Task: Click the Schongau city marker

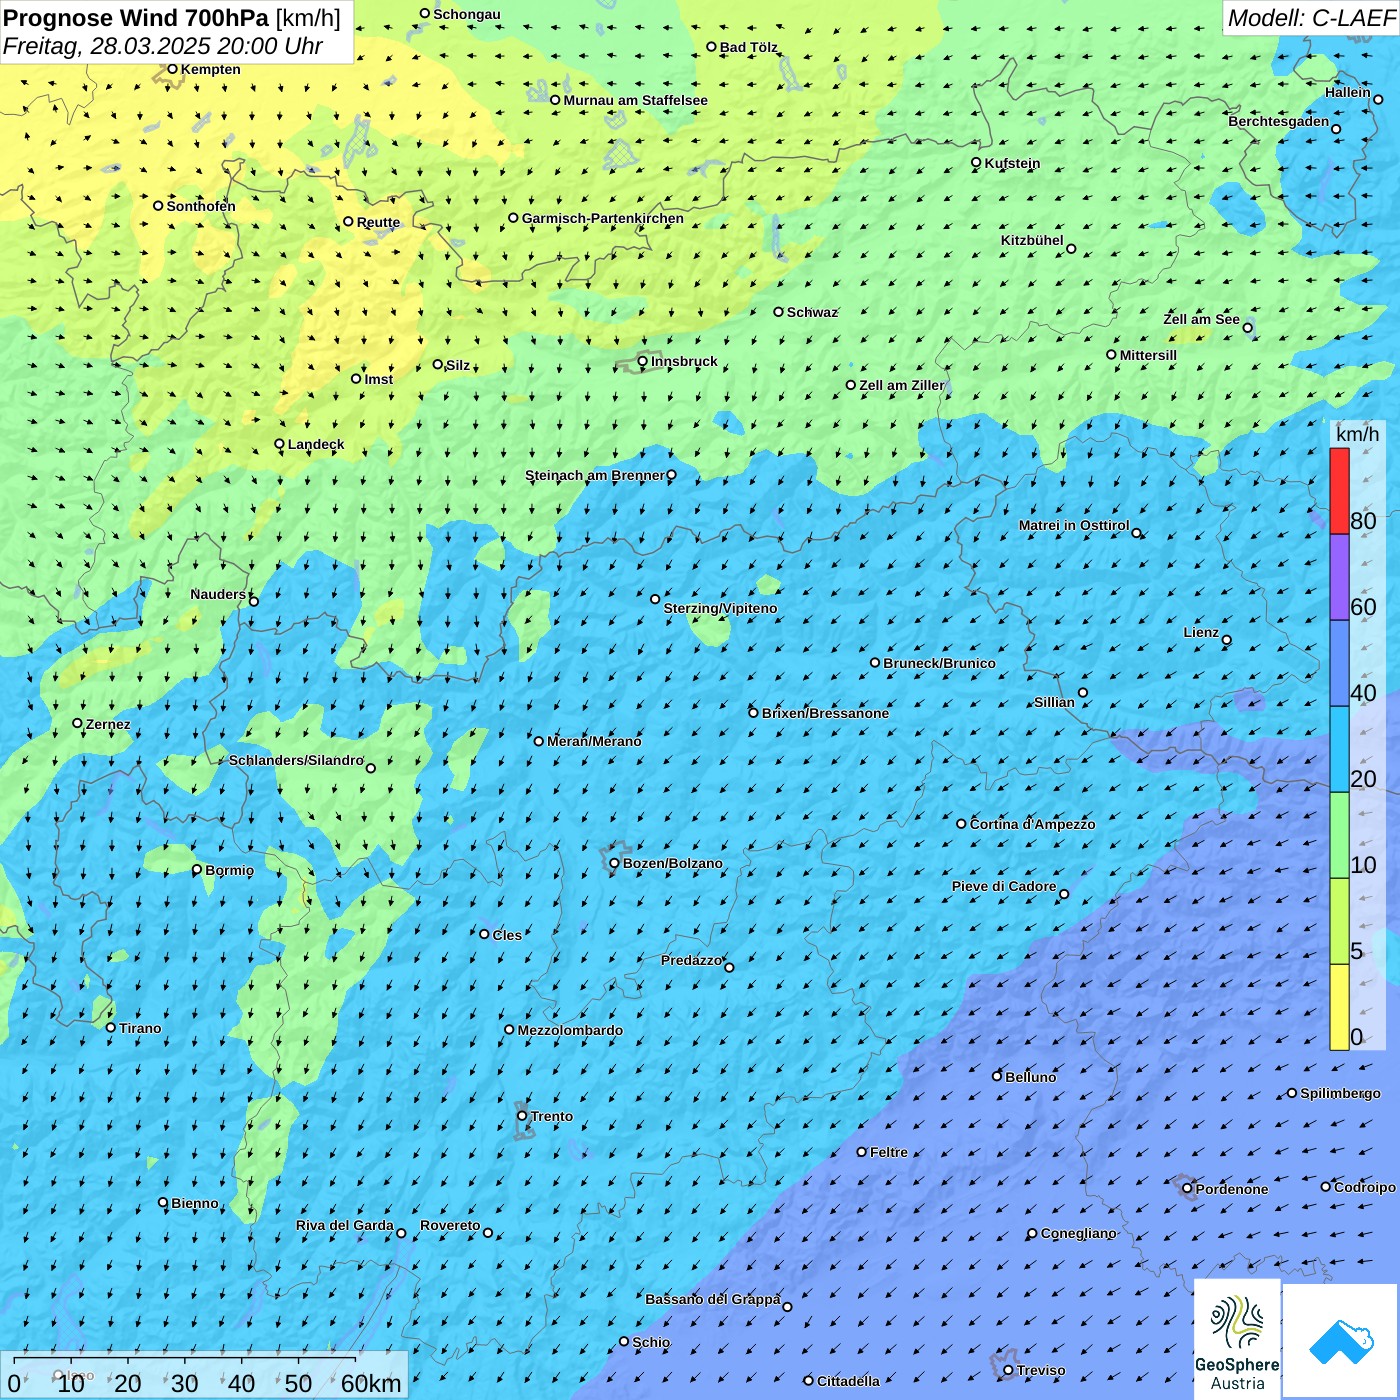Action: point(425,13)
